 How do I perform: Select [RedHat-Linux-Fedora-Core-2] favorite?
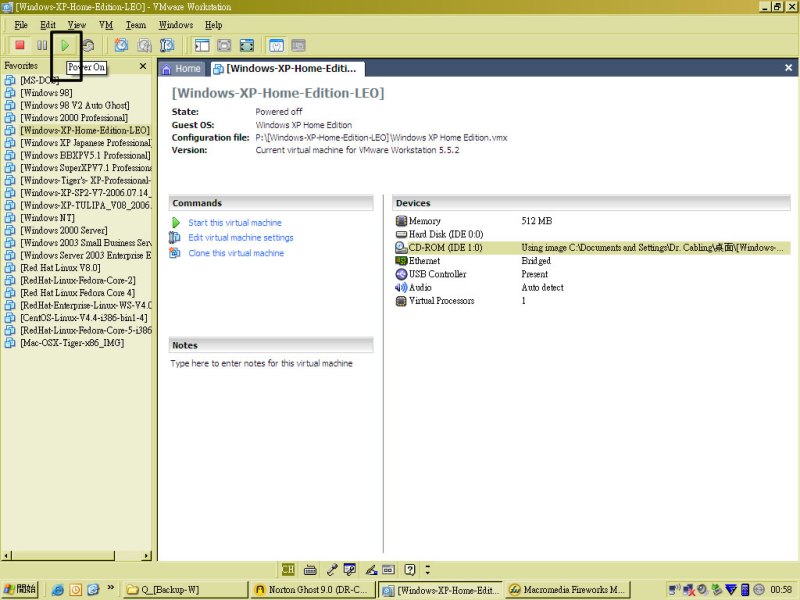[78, 281]
